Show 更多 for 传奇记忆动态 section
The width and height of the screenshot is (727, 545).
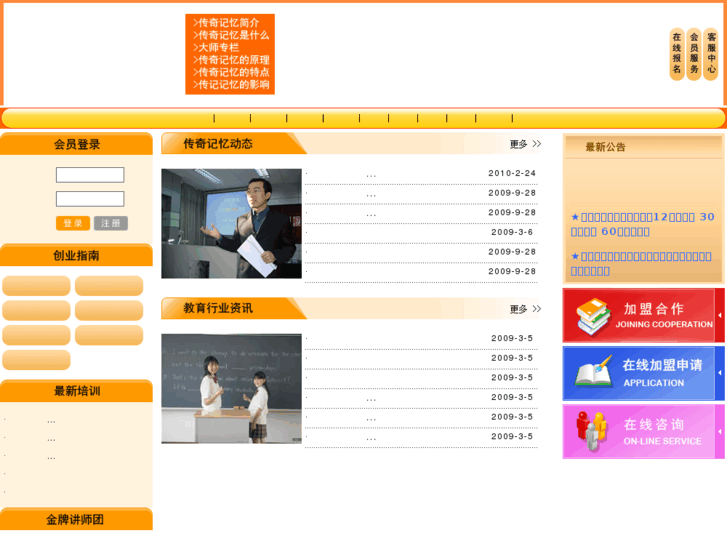coord(525,144)
